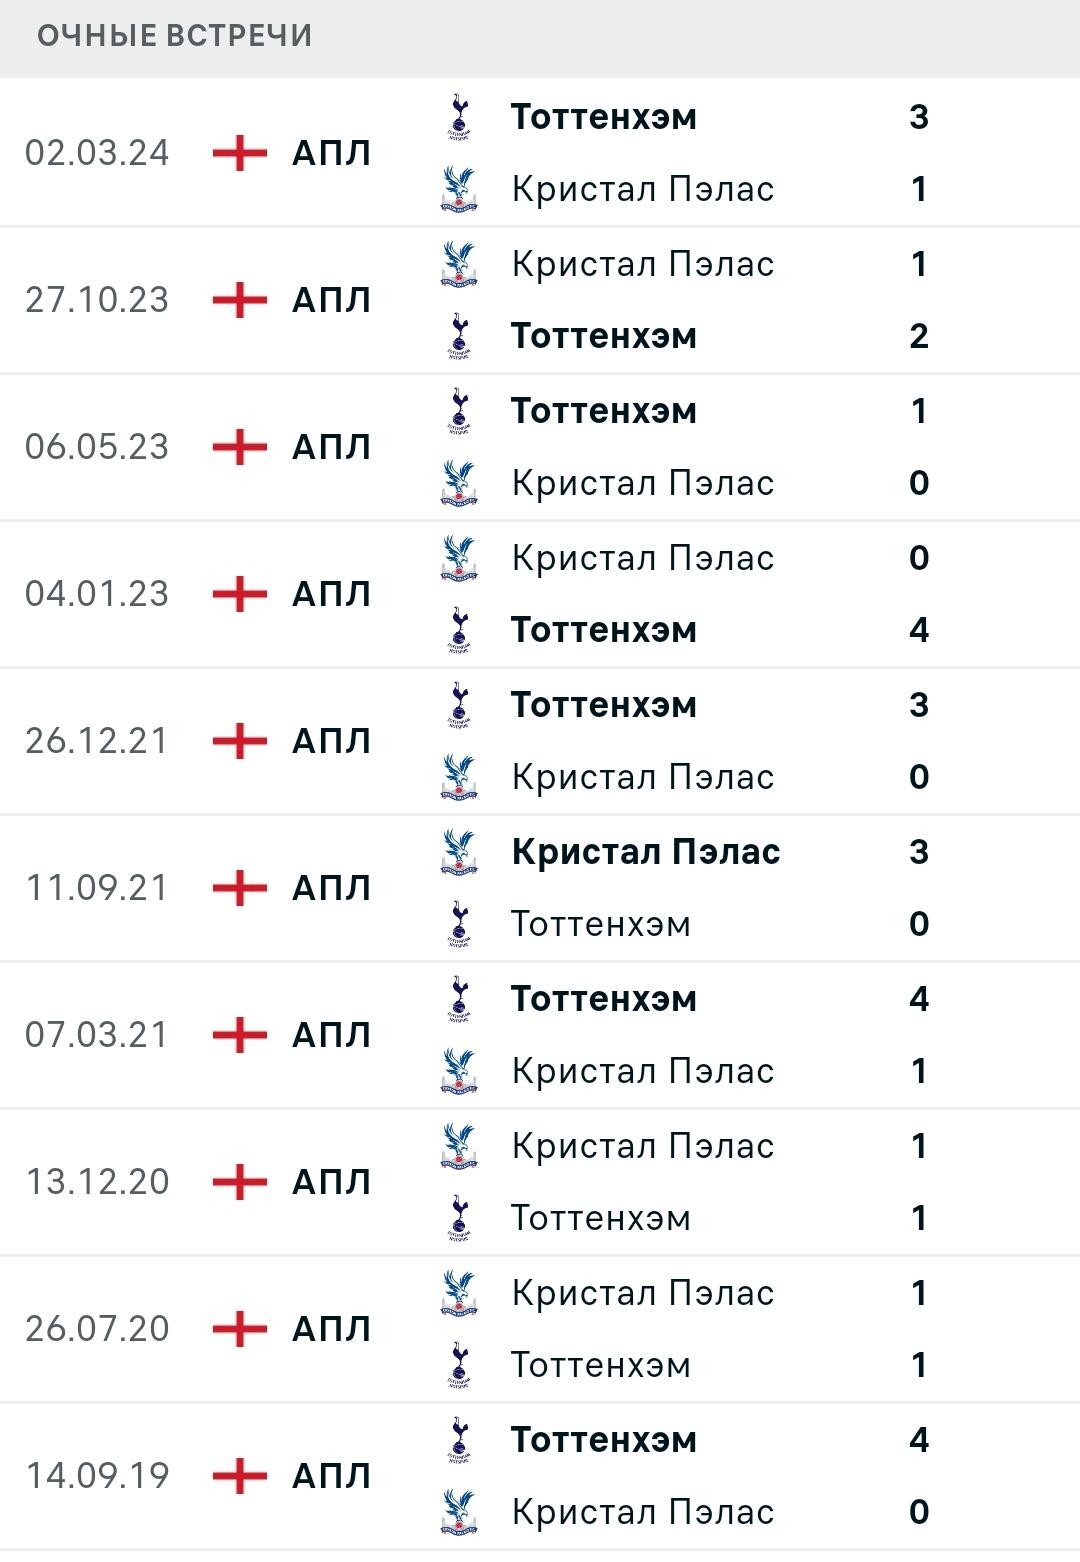This screenshot has width=1080, height=1562.
Task: Open the АПЛ league link for 26.12.21
Action: 332,741
